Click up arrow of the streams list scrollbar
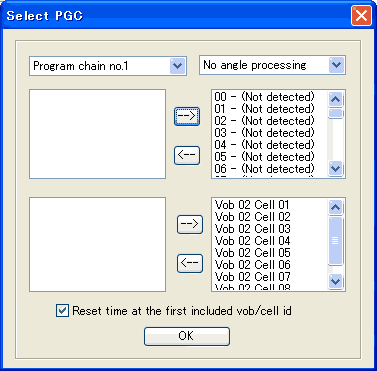Image resolution: width=377 pixels, height=371 pixels. tap(336, 99)
